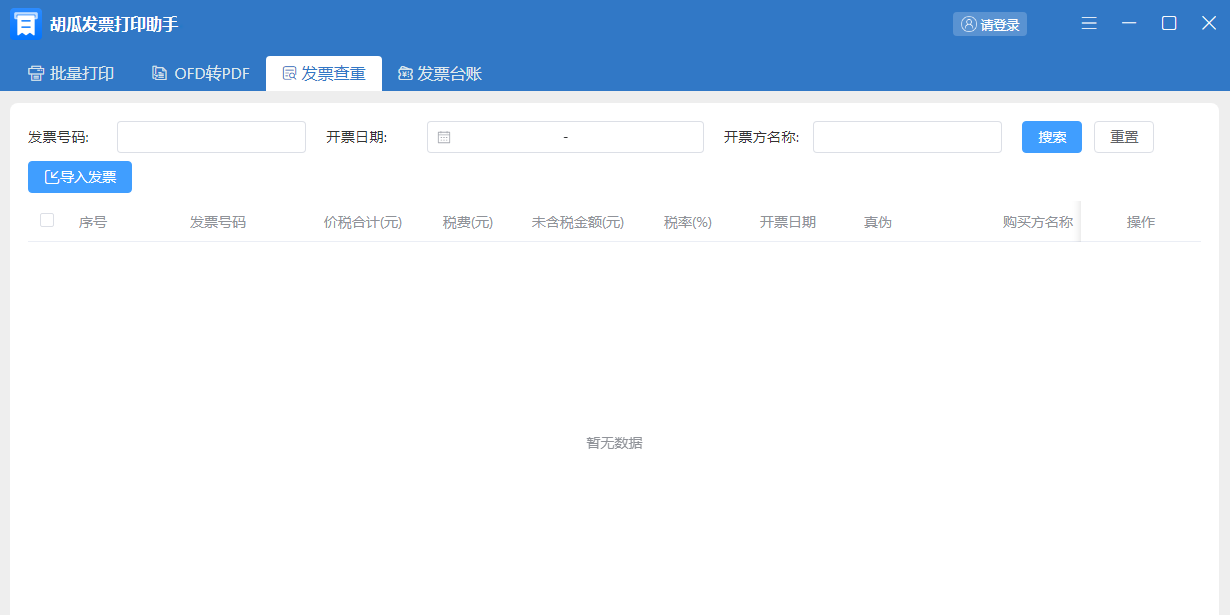The width and height of the screenshot is (1230, 615).
Task: Open the 开票日期 date range picker
Action: click(566, 137)
